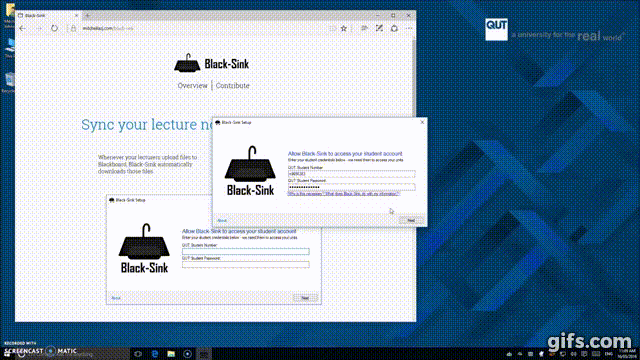Click the front Setup dialog title icon
The height and width of the screenshot is (360, 640).
coord(218,122)
